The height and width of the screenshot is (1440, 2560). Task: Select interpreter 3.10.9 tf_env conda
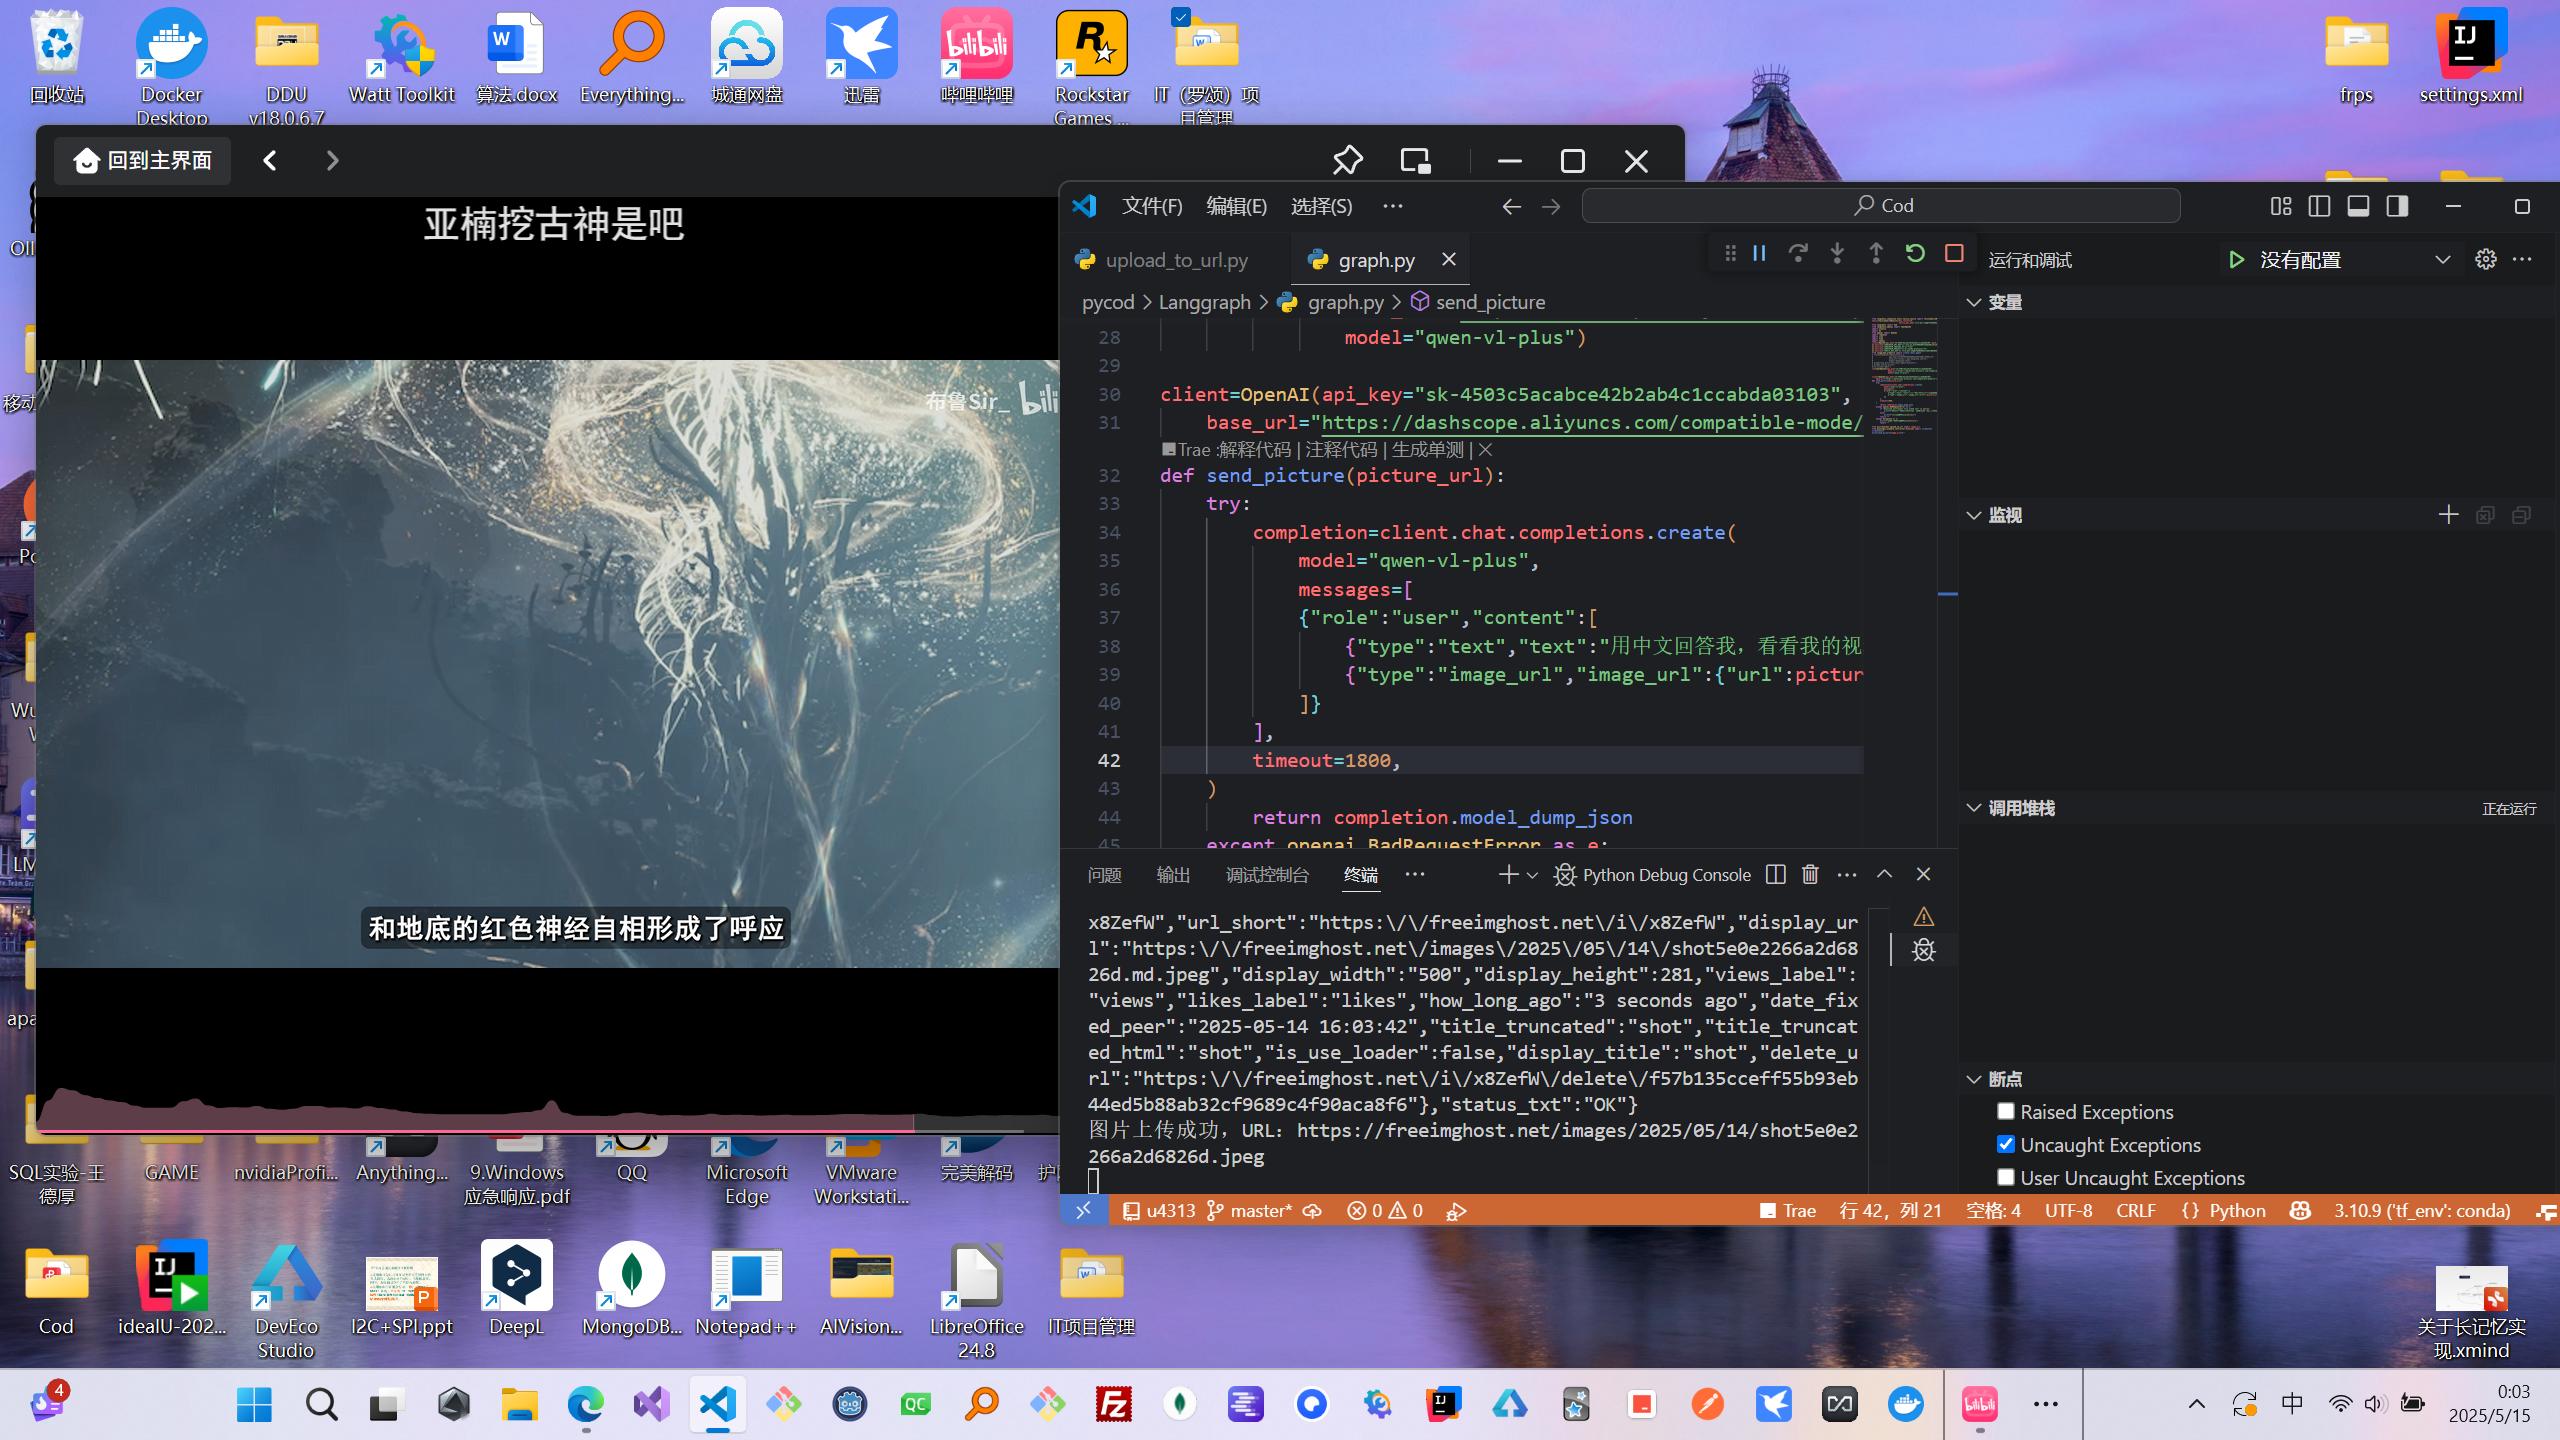coord(2421,1211)
